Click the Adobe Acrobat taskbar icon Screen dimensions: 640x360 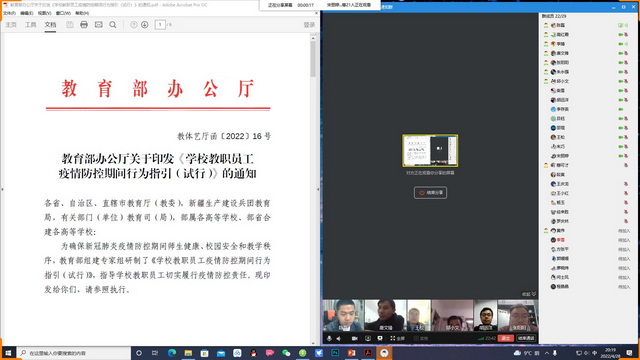(x=368, y=353)
